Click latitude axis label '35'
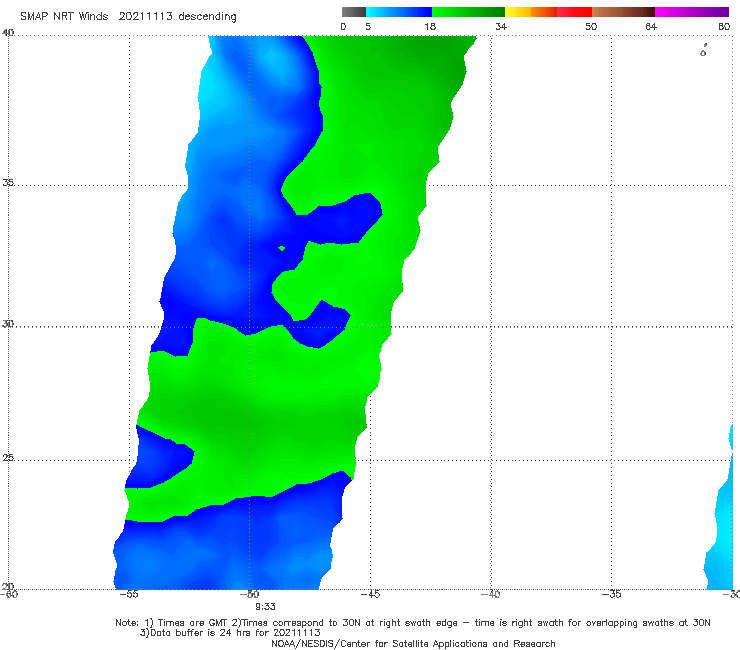 8,182
